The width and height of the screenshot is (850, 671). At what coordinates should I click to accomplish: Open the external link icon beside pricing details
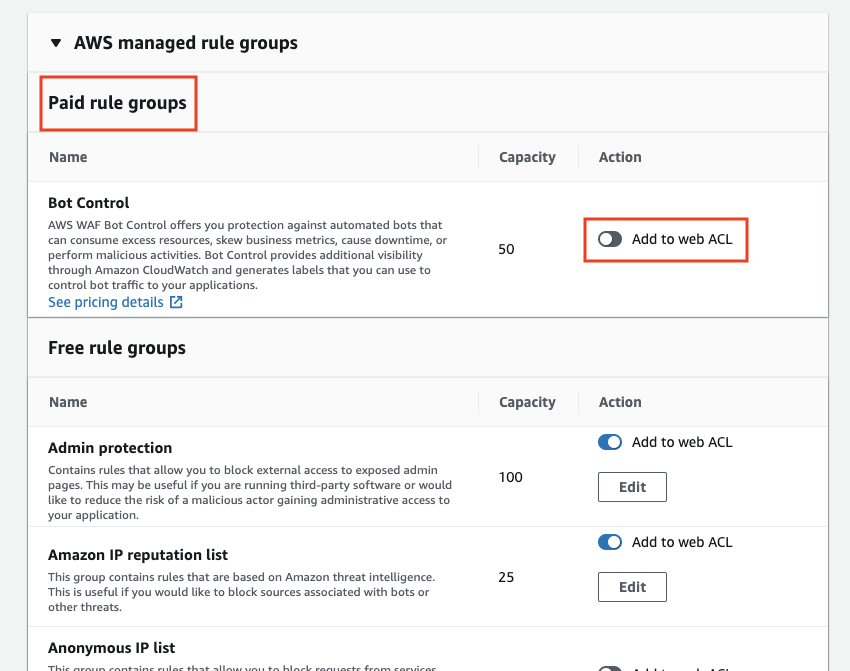coord(176,302)
